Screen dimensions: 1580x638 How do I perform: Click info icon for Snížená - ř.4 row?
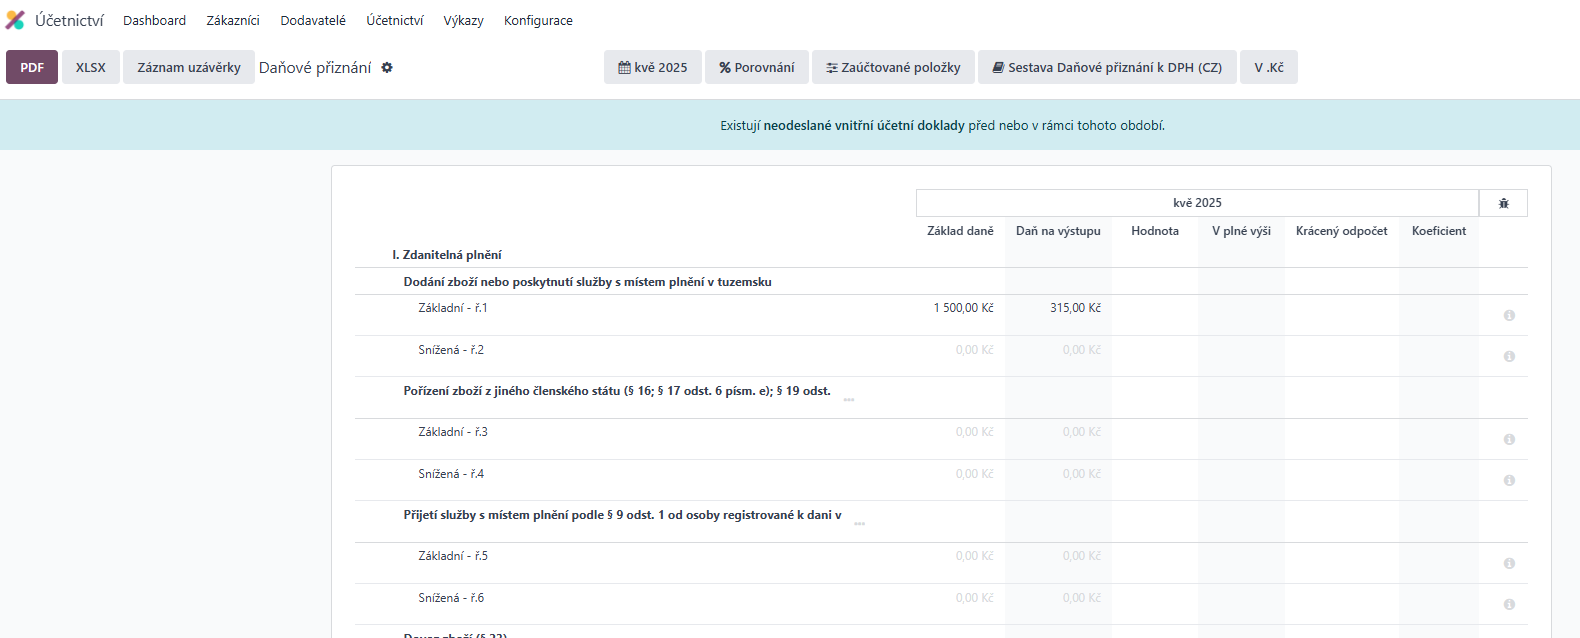(x=1509, y=480)
